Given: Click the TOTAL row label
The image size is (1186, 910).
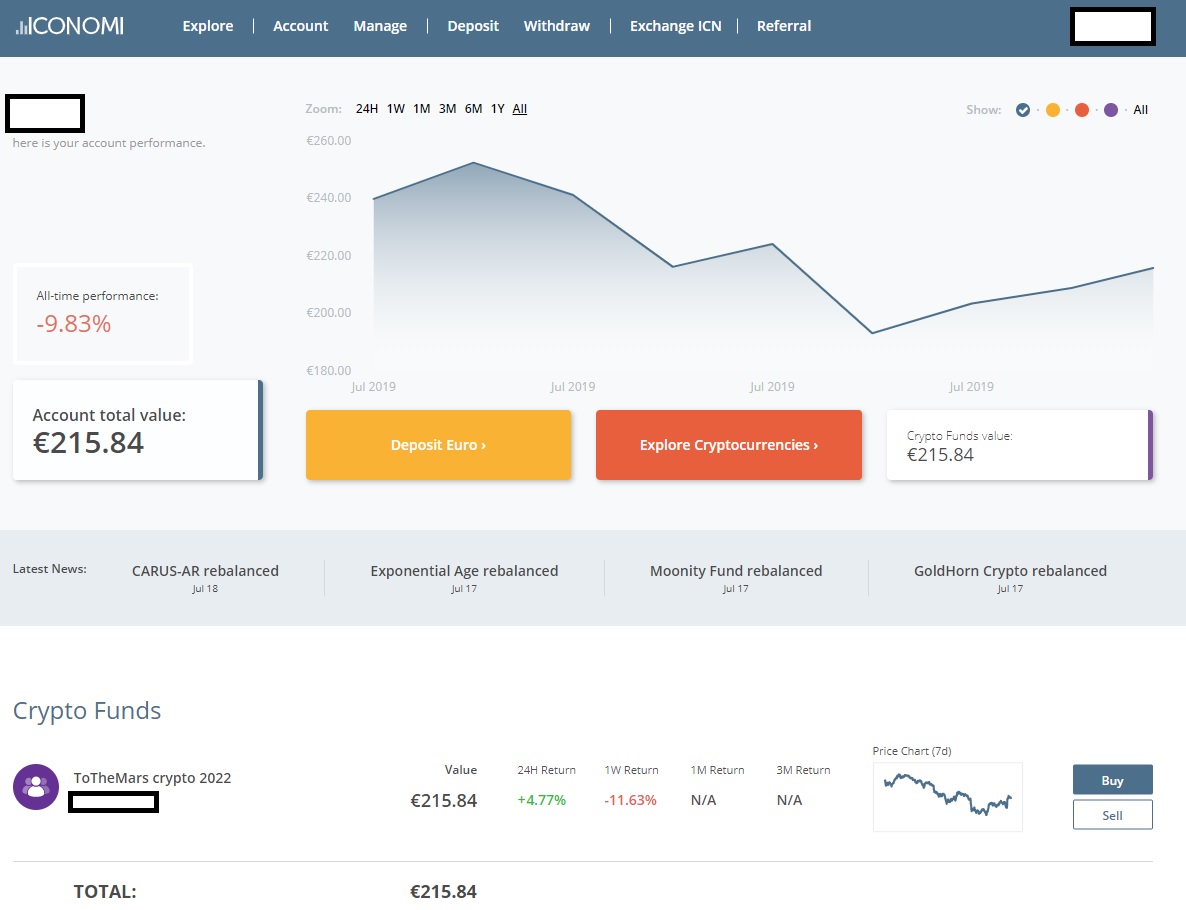Looking at the screenshot, I should [x=104, y=892].
